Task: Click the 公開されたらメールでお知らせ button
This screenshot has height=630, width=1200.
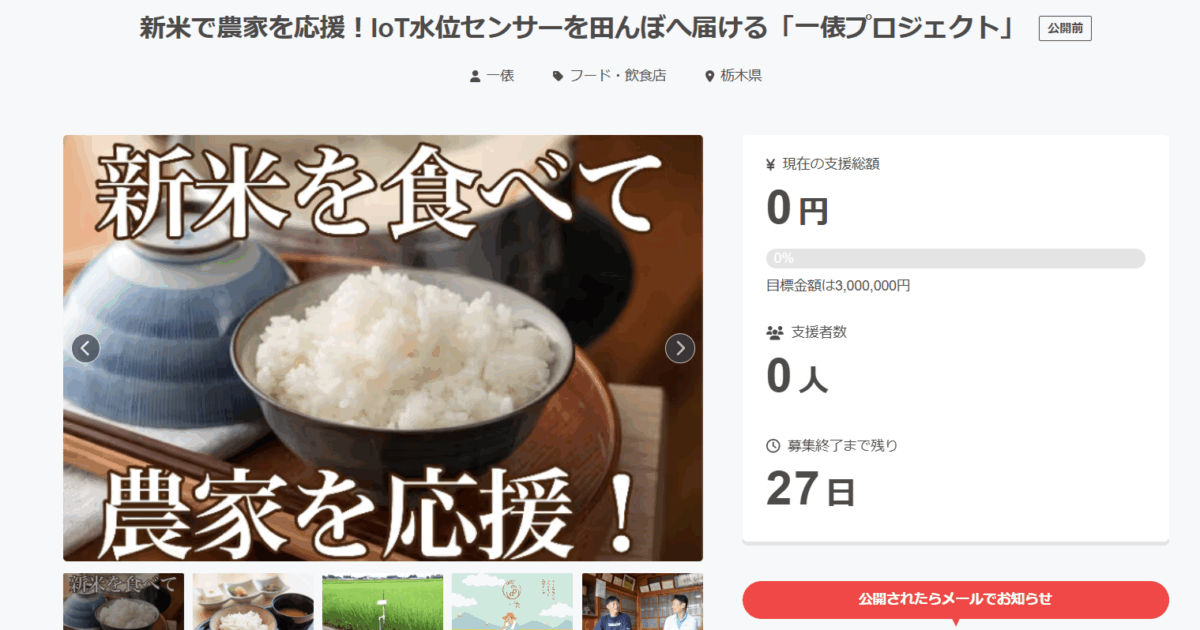Action: coord(955,599)
